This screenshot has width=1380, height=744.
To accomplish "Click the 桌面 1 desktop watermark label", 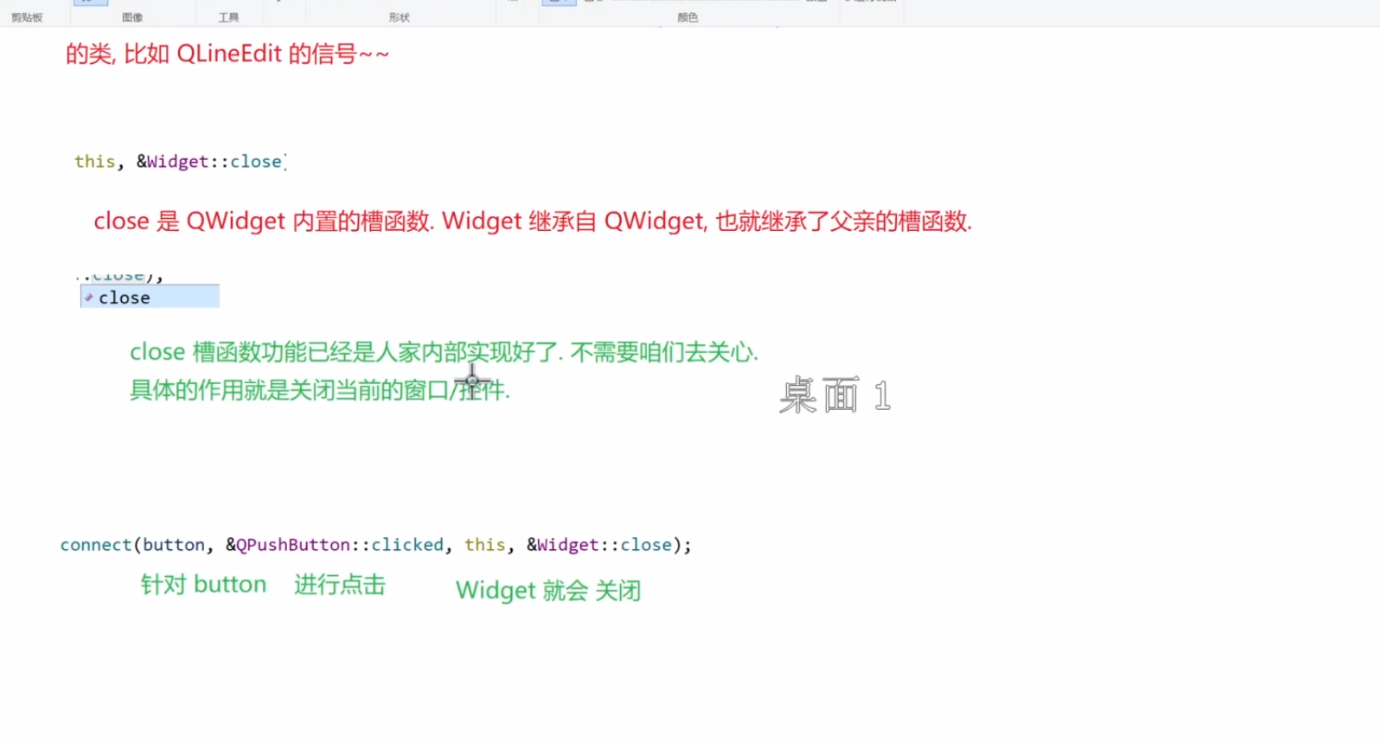I will pyautogui.click(x=834, y=394).
